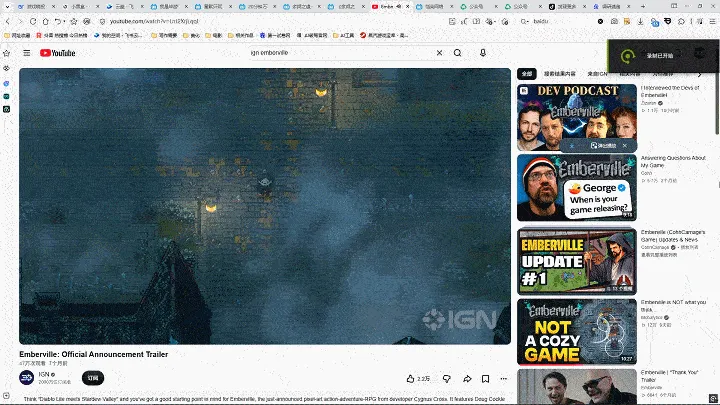The width and height of the screenshot is (720, 405).
Task: Open the baidu search engine dropdown
Action: (525, 22)
